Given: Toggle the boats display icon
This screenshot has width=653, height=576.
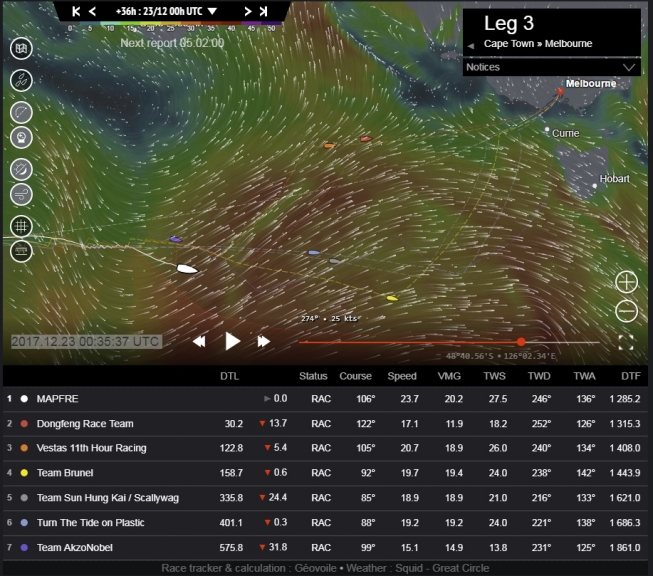Looking at the screenshot, I should 21,80.
